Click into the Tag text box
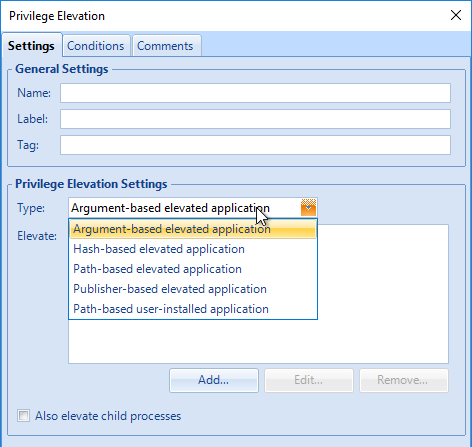Image resolution: width=472 pixels, height=447 pixels. (x=255, y=145)
